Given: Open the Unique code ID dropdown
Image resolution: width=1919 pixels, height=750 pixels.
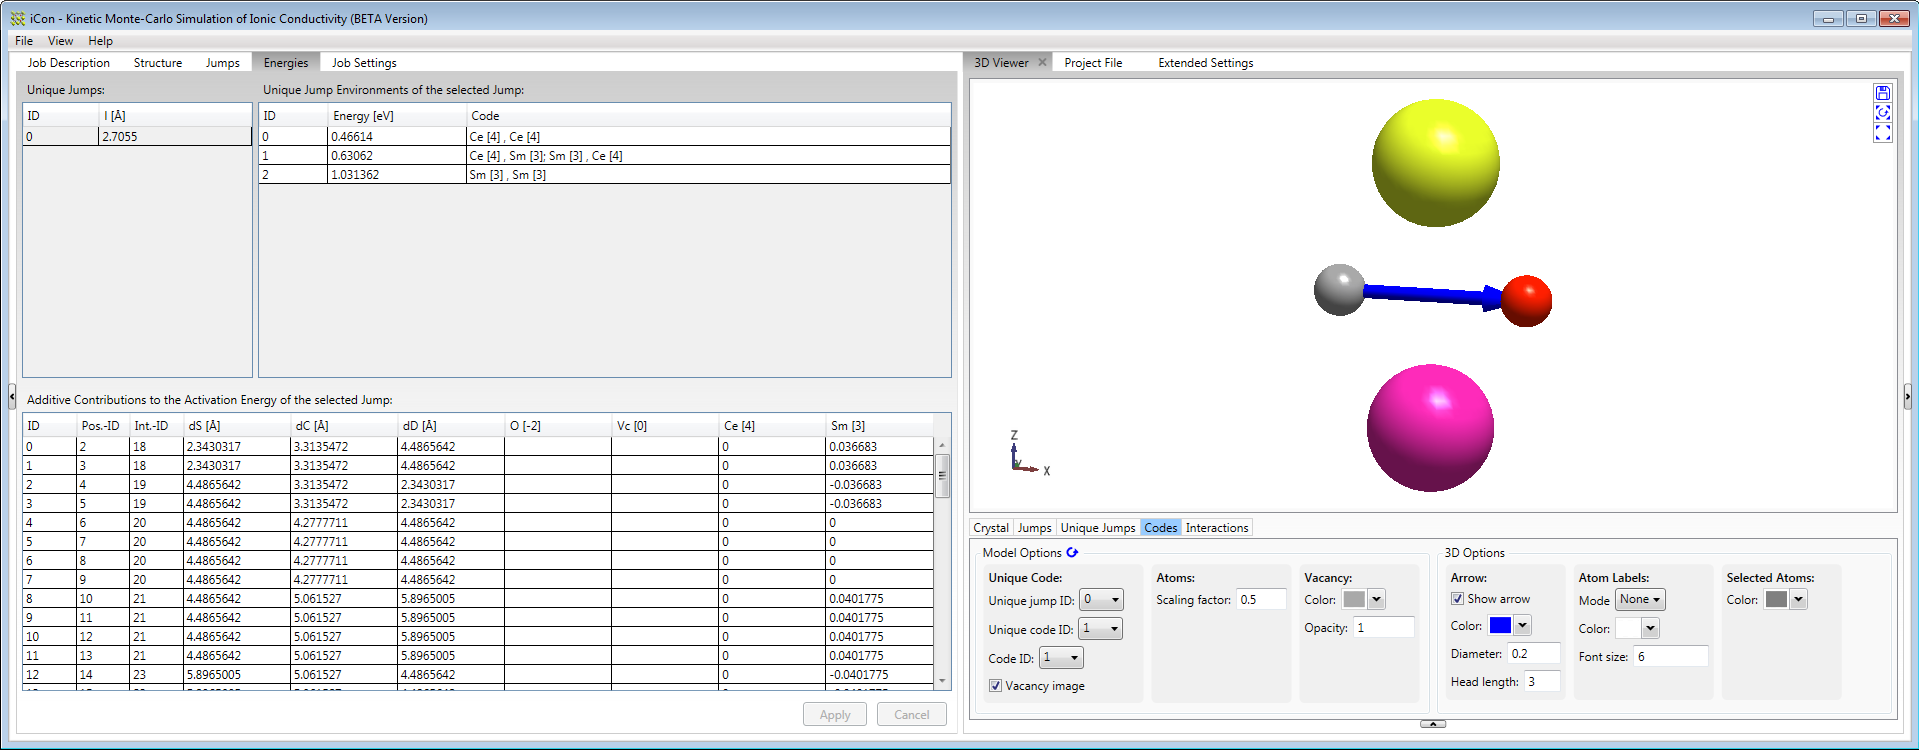Looking at the screenshot, I should 1101,629.
